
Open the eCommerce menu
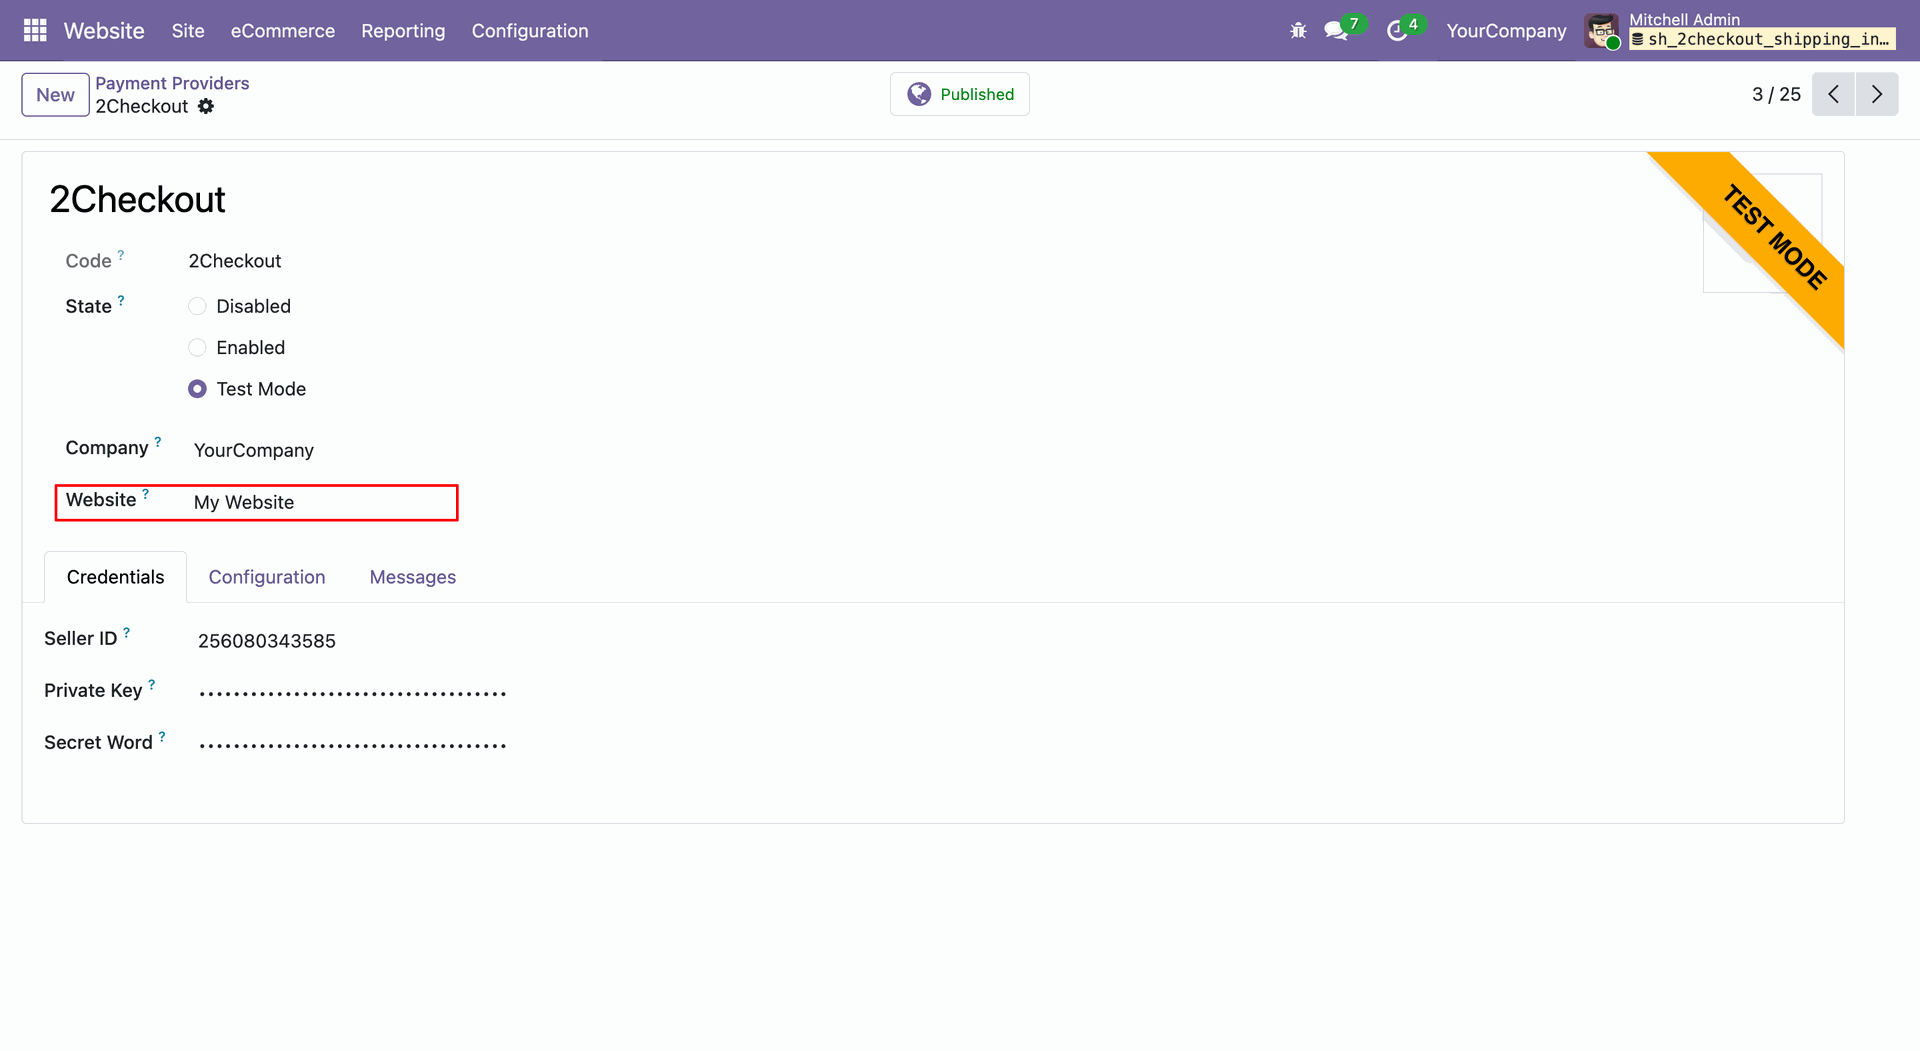click(283, 31)
